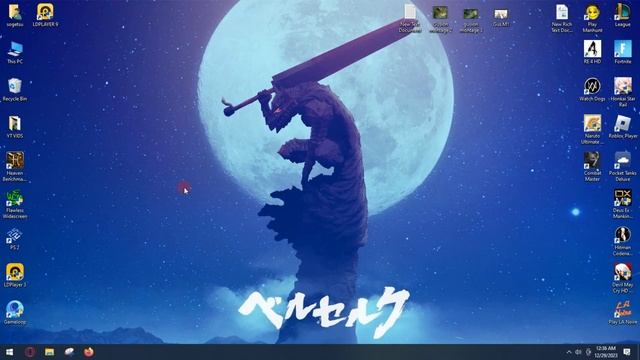The width and height of the screenshot is (640, 360).
Task: Select the LDPlayer 3 shortcut
Action: coord(15,275)
